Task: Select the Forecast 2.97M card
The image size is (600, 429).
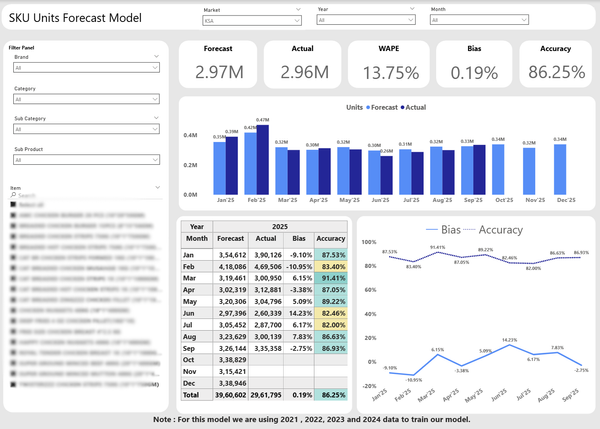Action: tap(218, 64)
